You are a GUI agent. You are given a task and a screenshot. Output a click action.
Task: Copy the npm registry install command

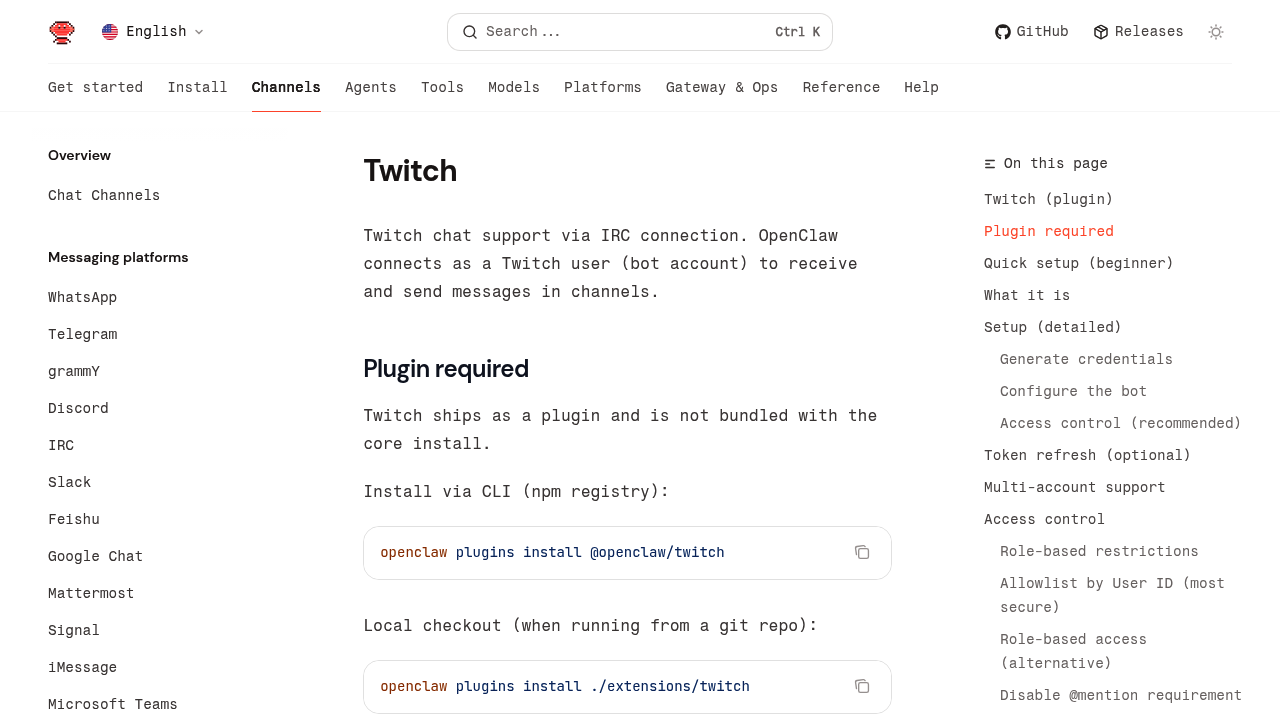pyautogui.click(x=862, y=552)
